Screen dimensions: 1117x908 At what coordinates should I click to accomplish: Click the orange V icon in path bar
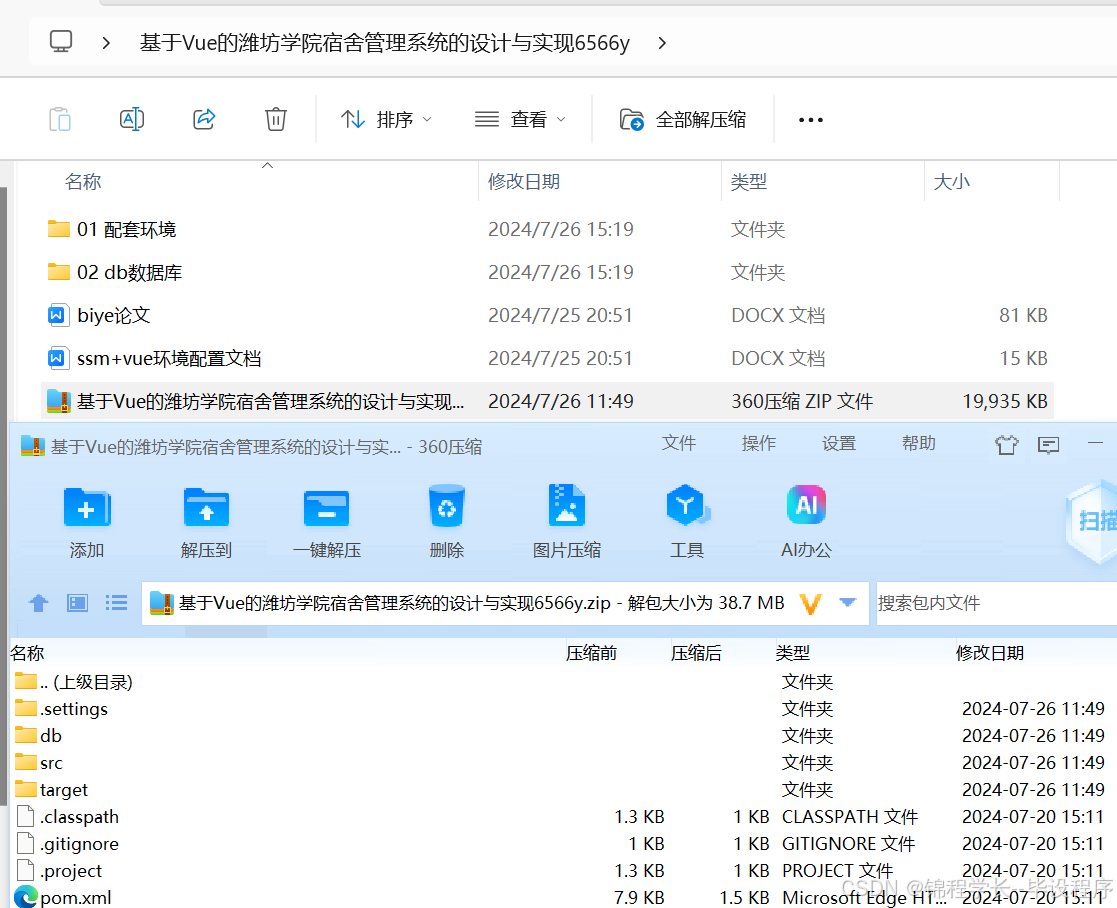(x=811, y=604)
